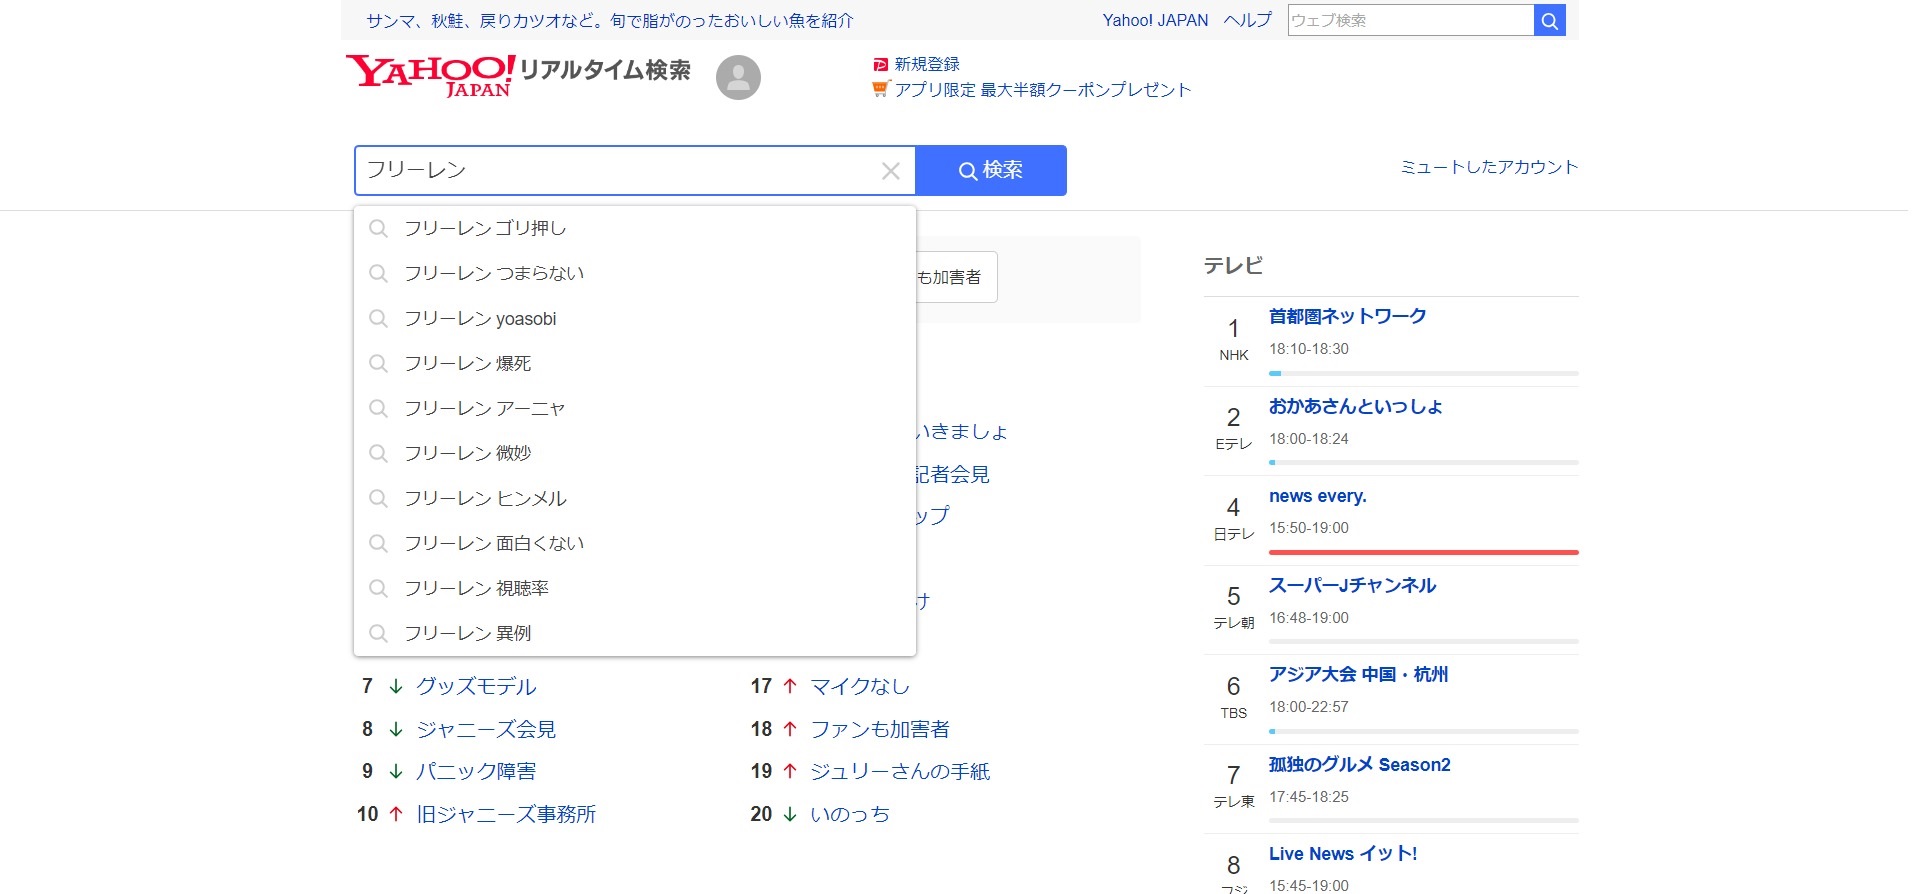Image resolution: width=1920 pixels, height=894 pixels.
Task: Open TV program 孤独のグルメ Season2
Action: pos(1360,765)
